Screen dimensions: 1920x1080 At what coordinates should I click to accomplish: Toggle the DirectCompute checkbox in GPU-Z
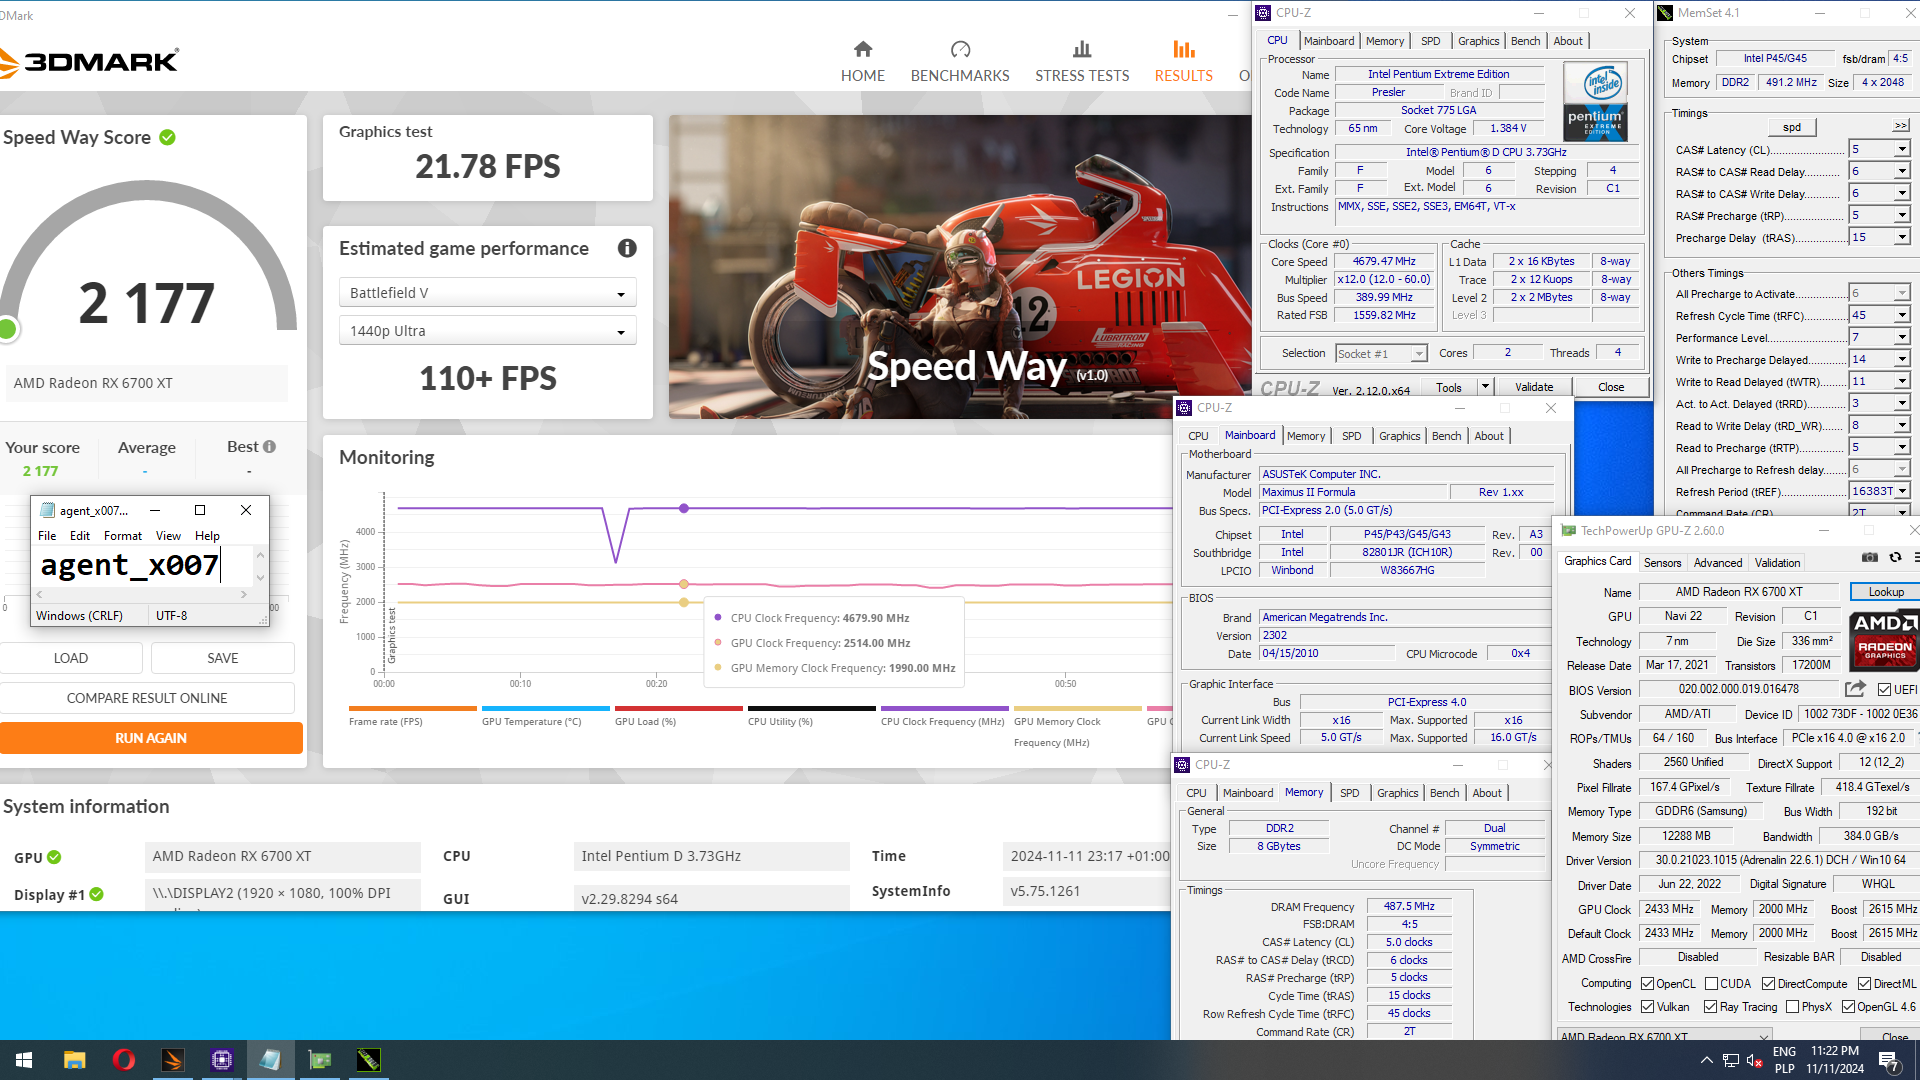[1769, 984]
